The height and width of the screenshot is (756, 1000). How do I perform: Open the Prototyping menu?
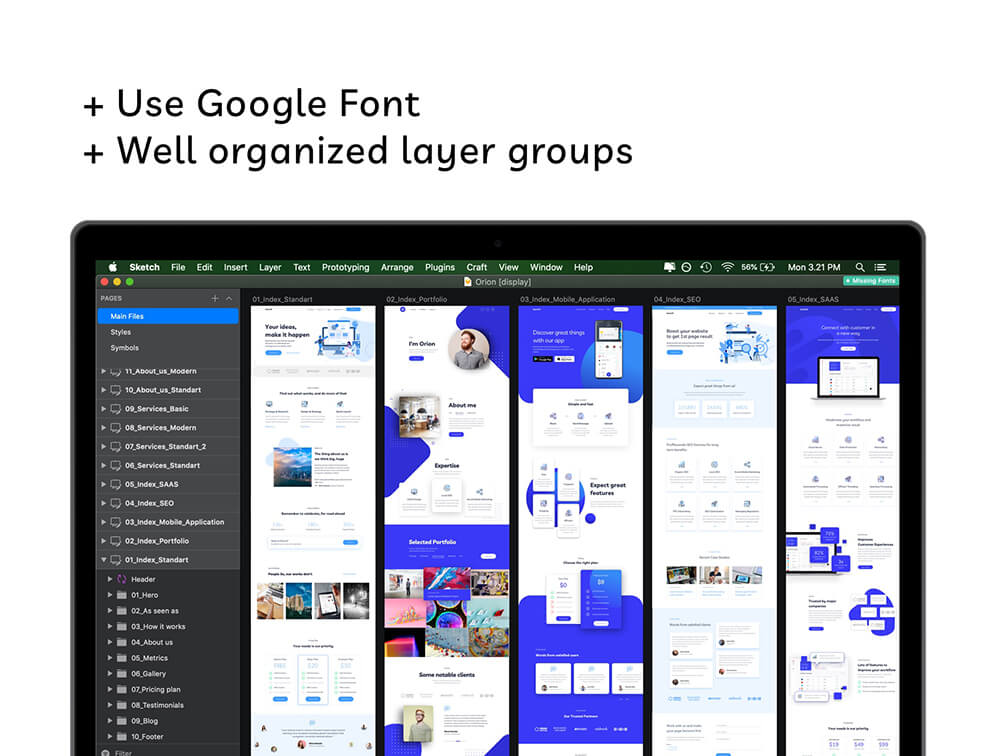click(x=345, y=267)
